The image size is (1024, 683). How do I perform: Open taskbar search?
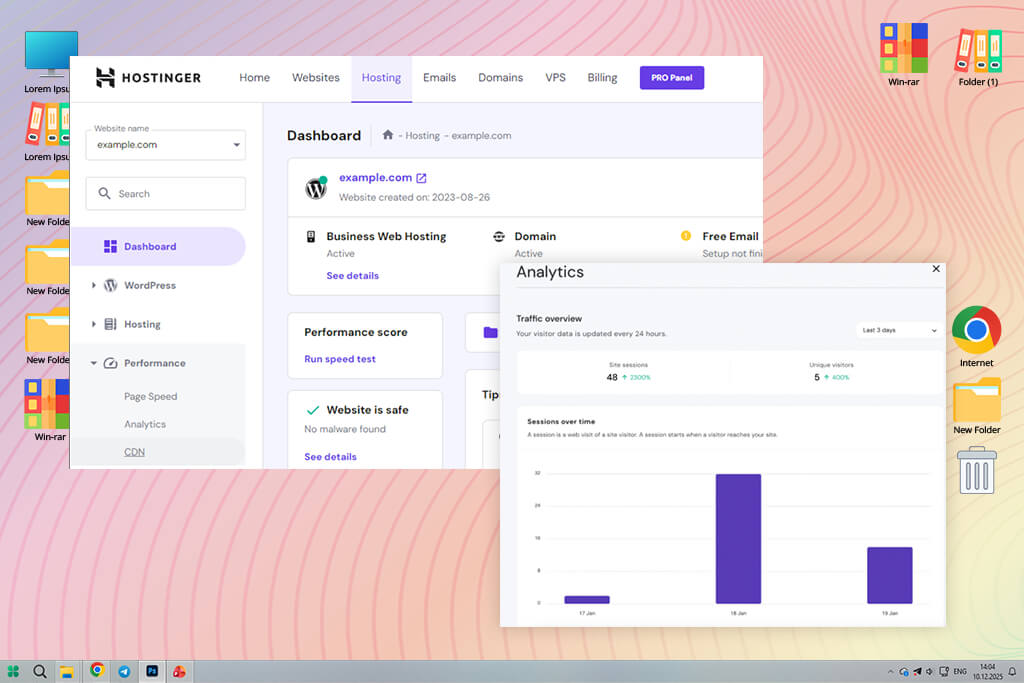40,671
